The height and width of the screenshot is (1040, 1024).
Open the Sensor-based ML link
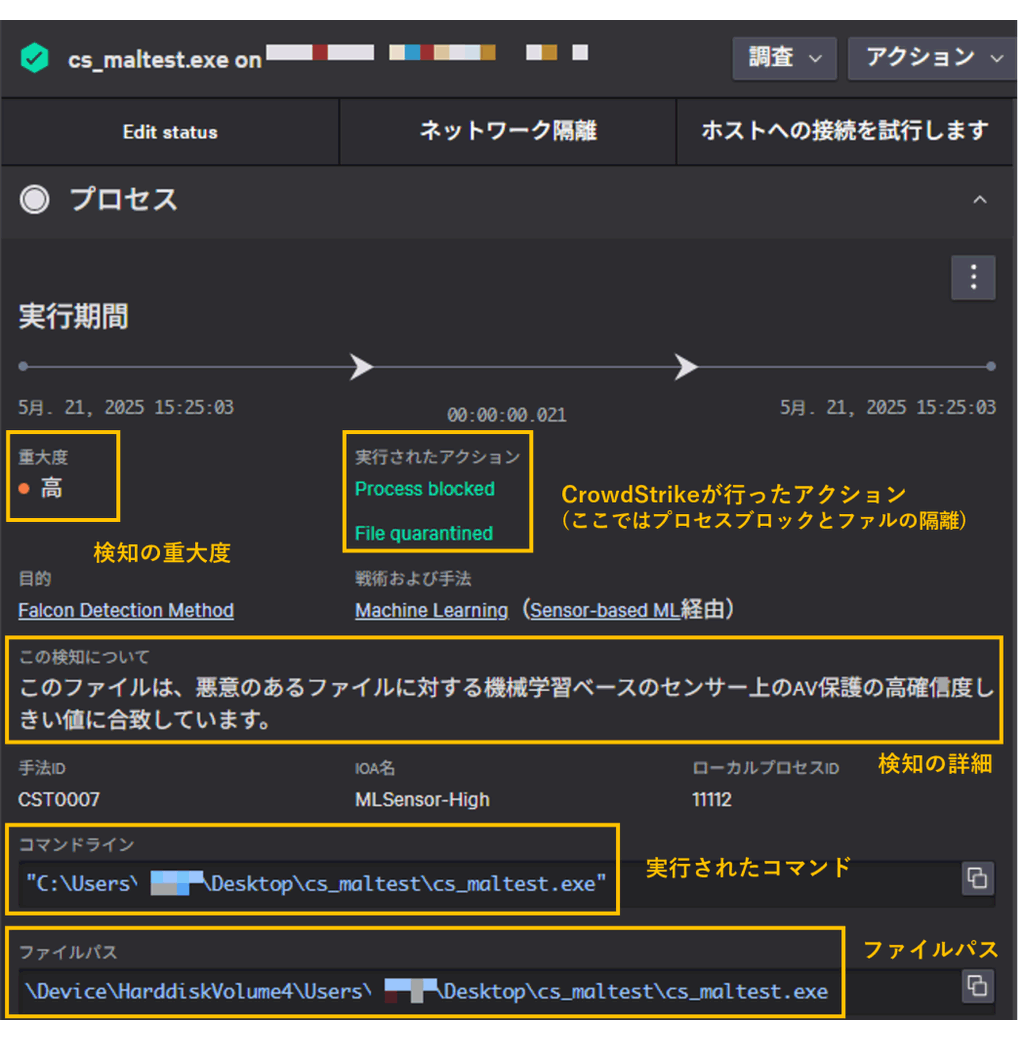[x=605, y=610]
